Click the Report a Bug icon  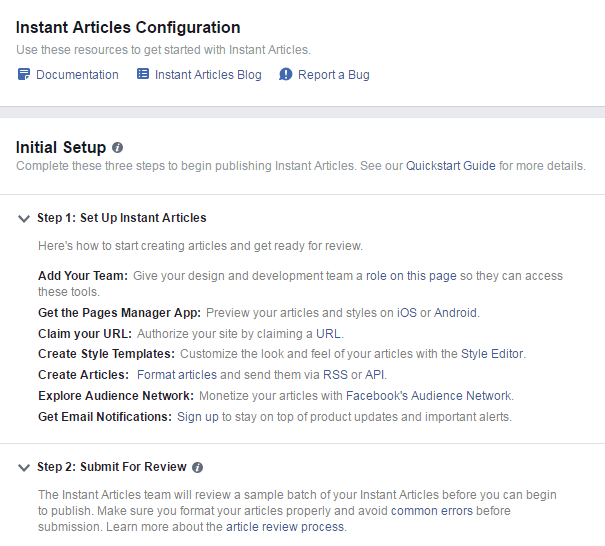tap(286, 75)
